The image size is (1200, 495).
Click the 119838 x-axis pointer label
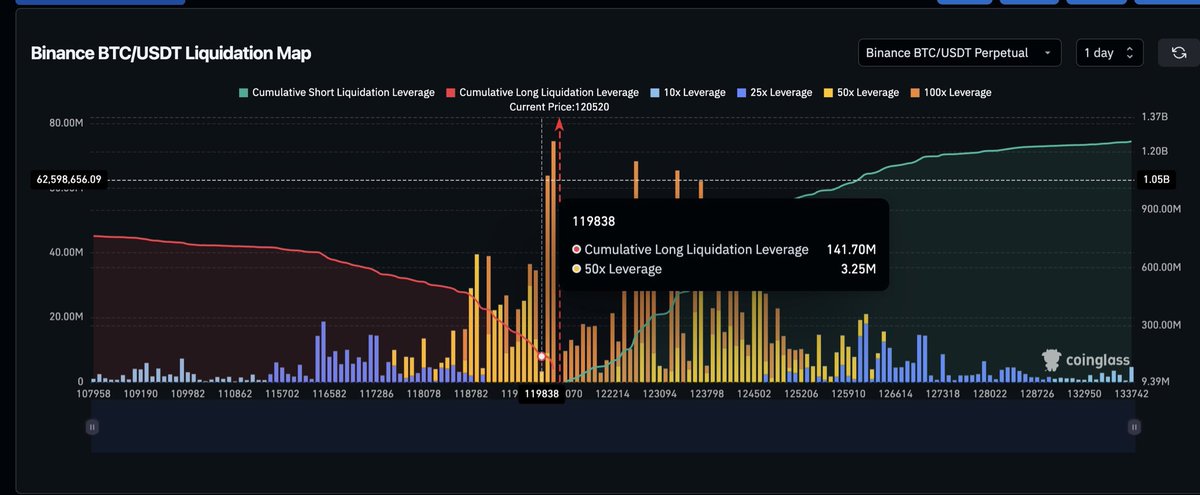pos(541,394)
